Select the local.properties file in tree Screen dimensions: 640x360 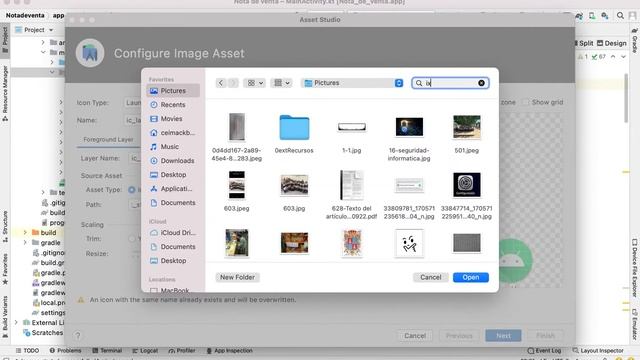point(49,302)
